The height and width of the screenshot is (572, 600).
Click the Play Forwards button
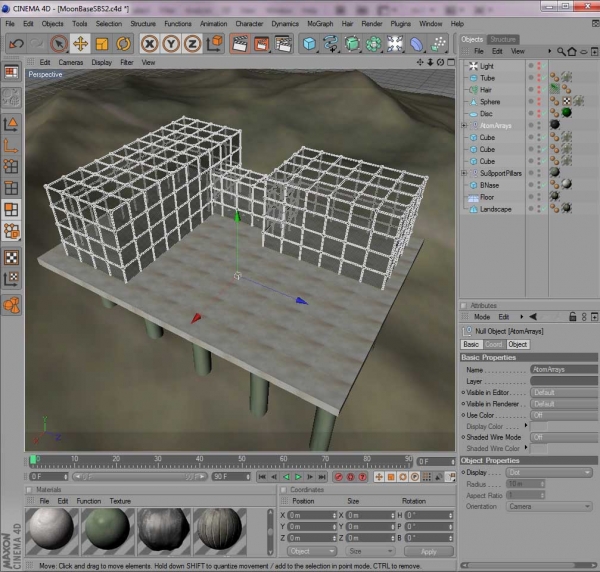(x=298, y=477)
